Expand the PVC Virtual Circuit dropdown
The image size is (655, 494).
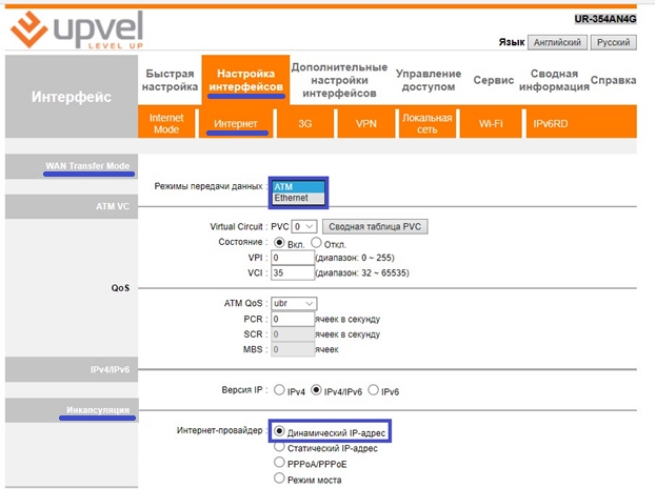304,227
